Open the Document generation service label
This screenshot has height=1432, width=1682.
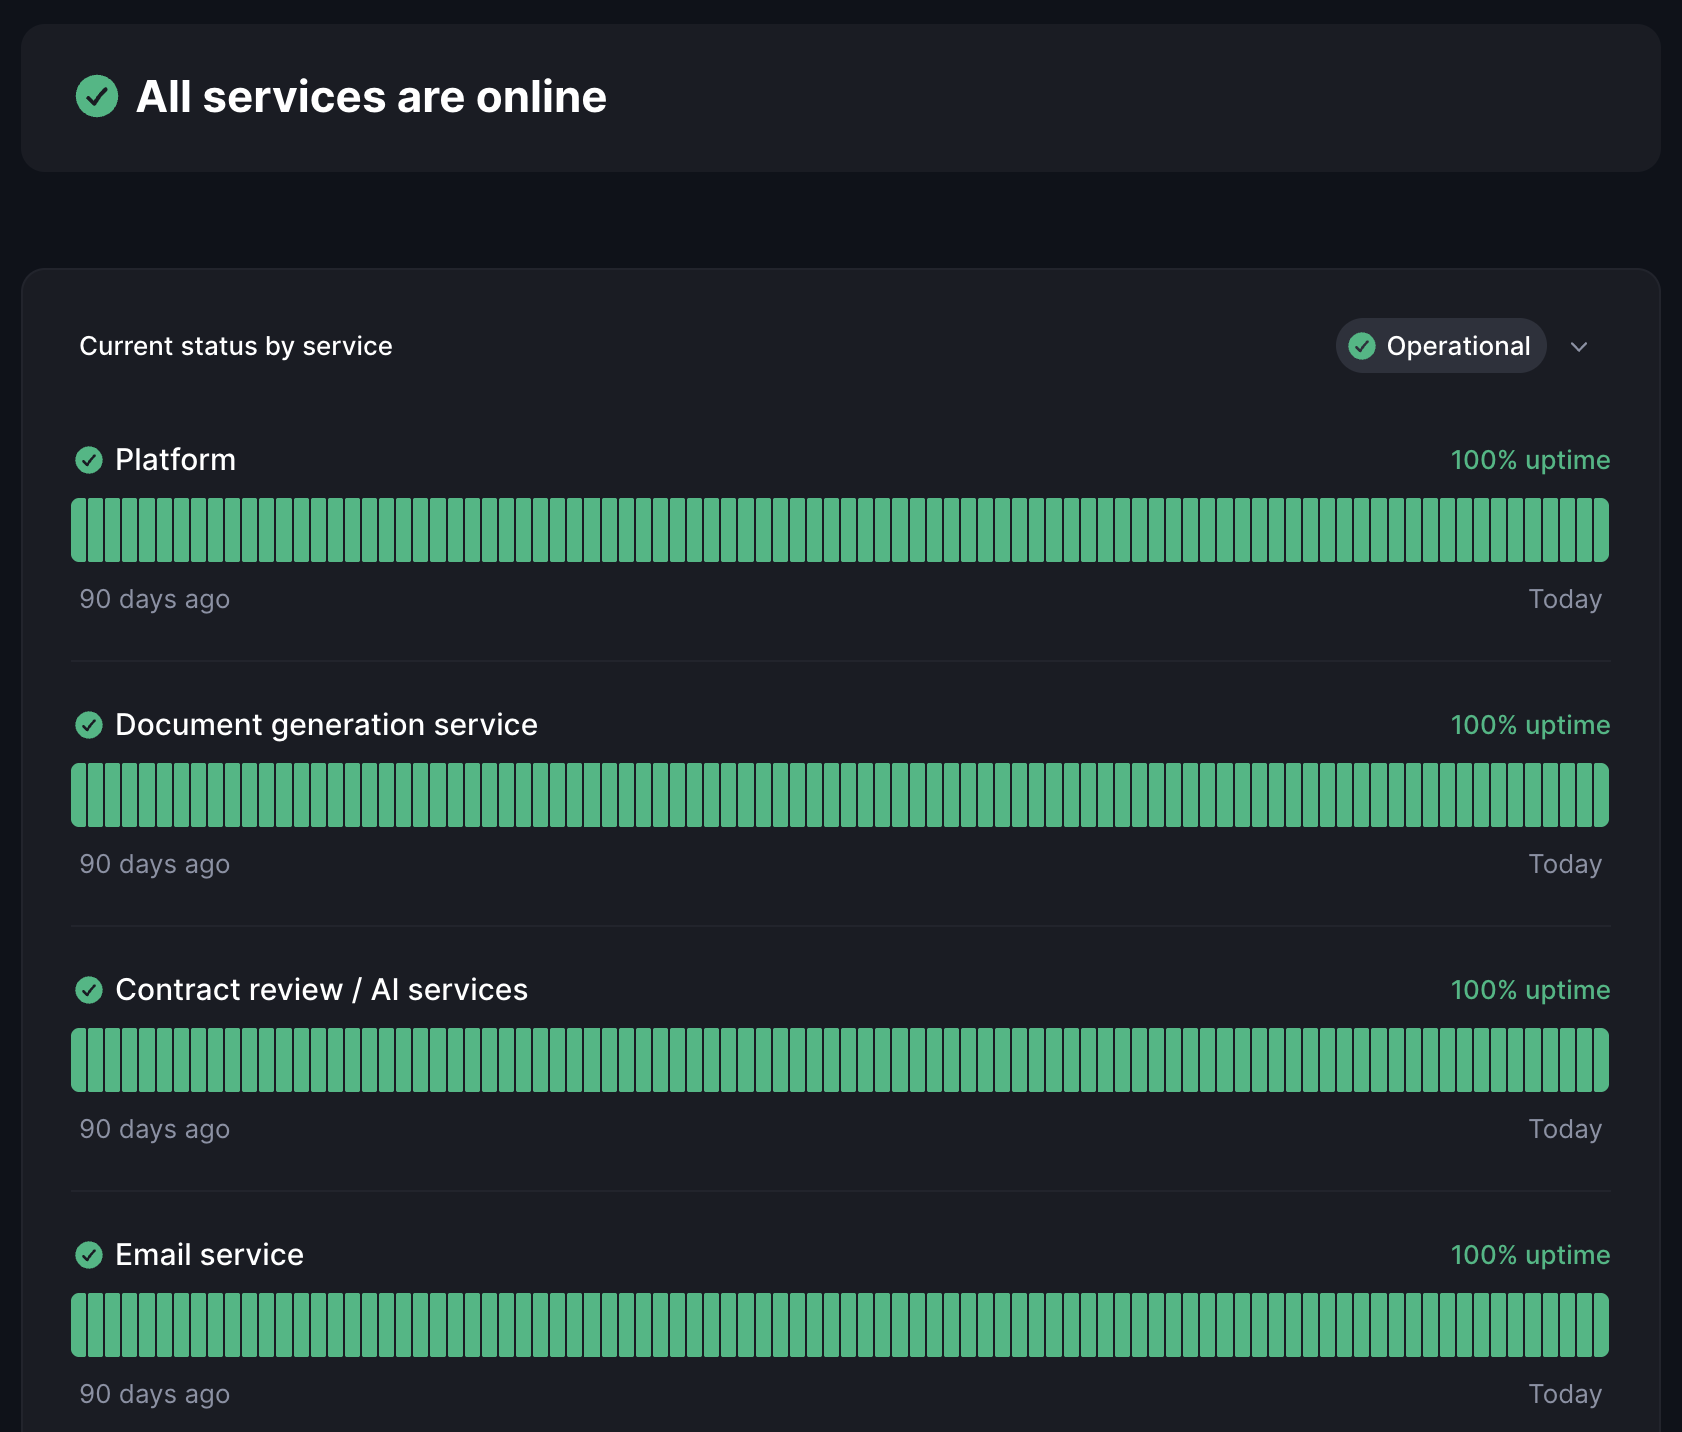coord(326,725)
